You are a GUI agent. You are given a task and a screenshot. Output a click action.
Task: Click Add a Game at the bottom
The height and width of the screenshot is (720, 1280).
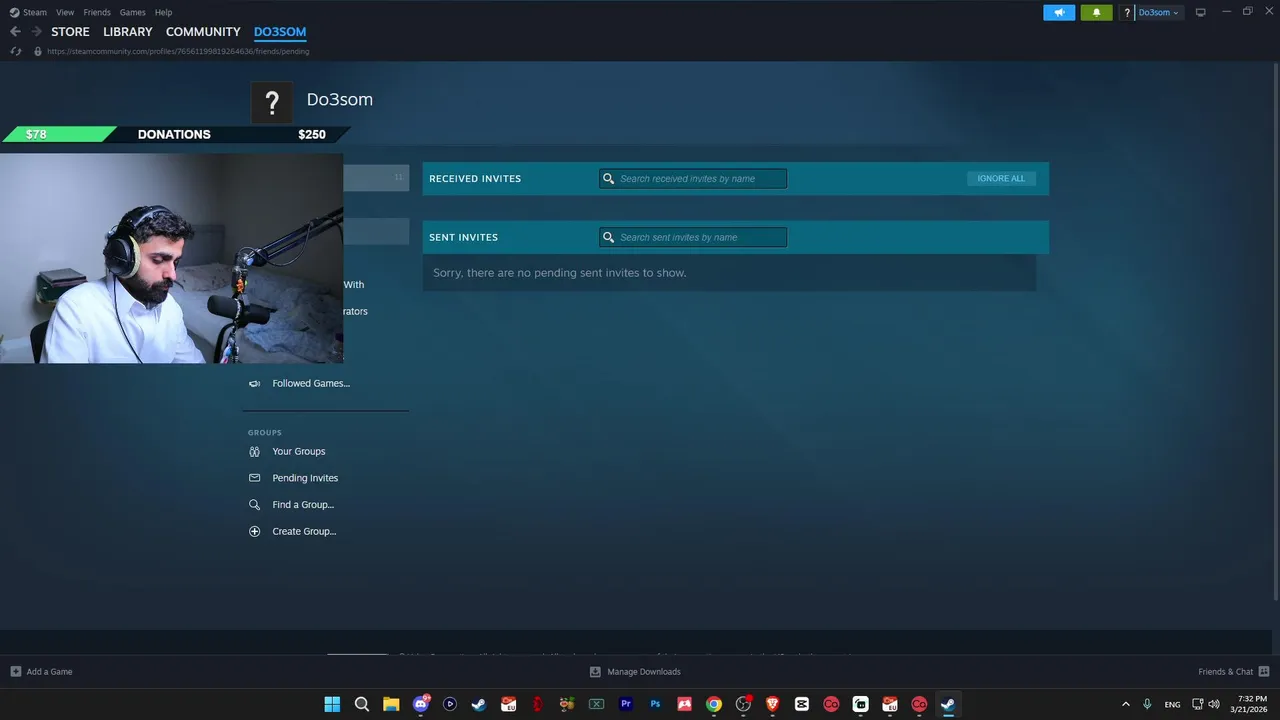41,672
